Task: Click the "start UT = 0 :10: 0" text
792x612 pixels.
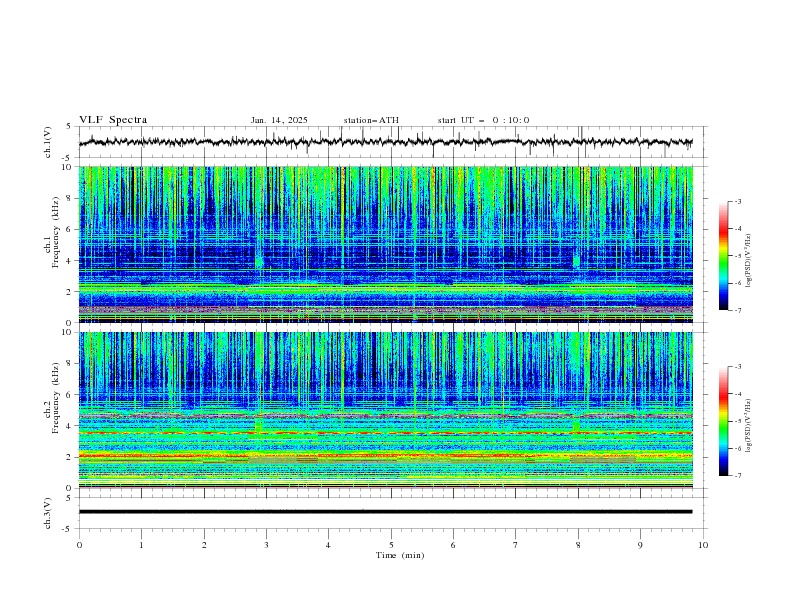Action: click(483, 120)
